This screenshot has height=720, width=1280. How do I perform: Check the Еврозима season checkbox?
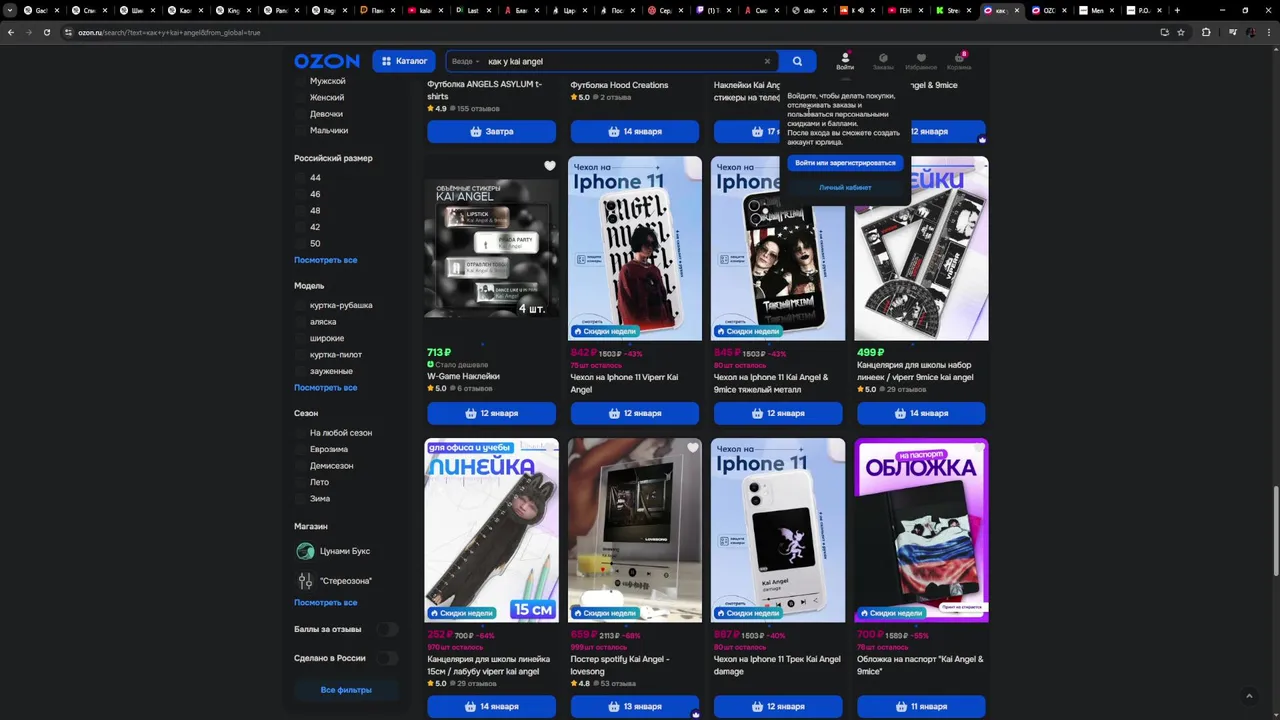click(x=300, y=449)
